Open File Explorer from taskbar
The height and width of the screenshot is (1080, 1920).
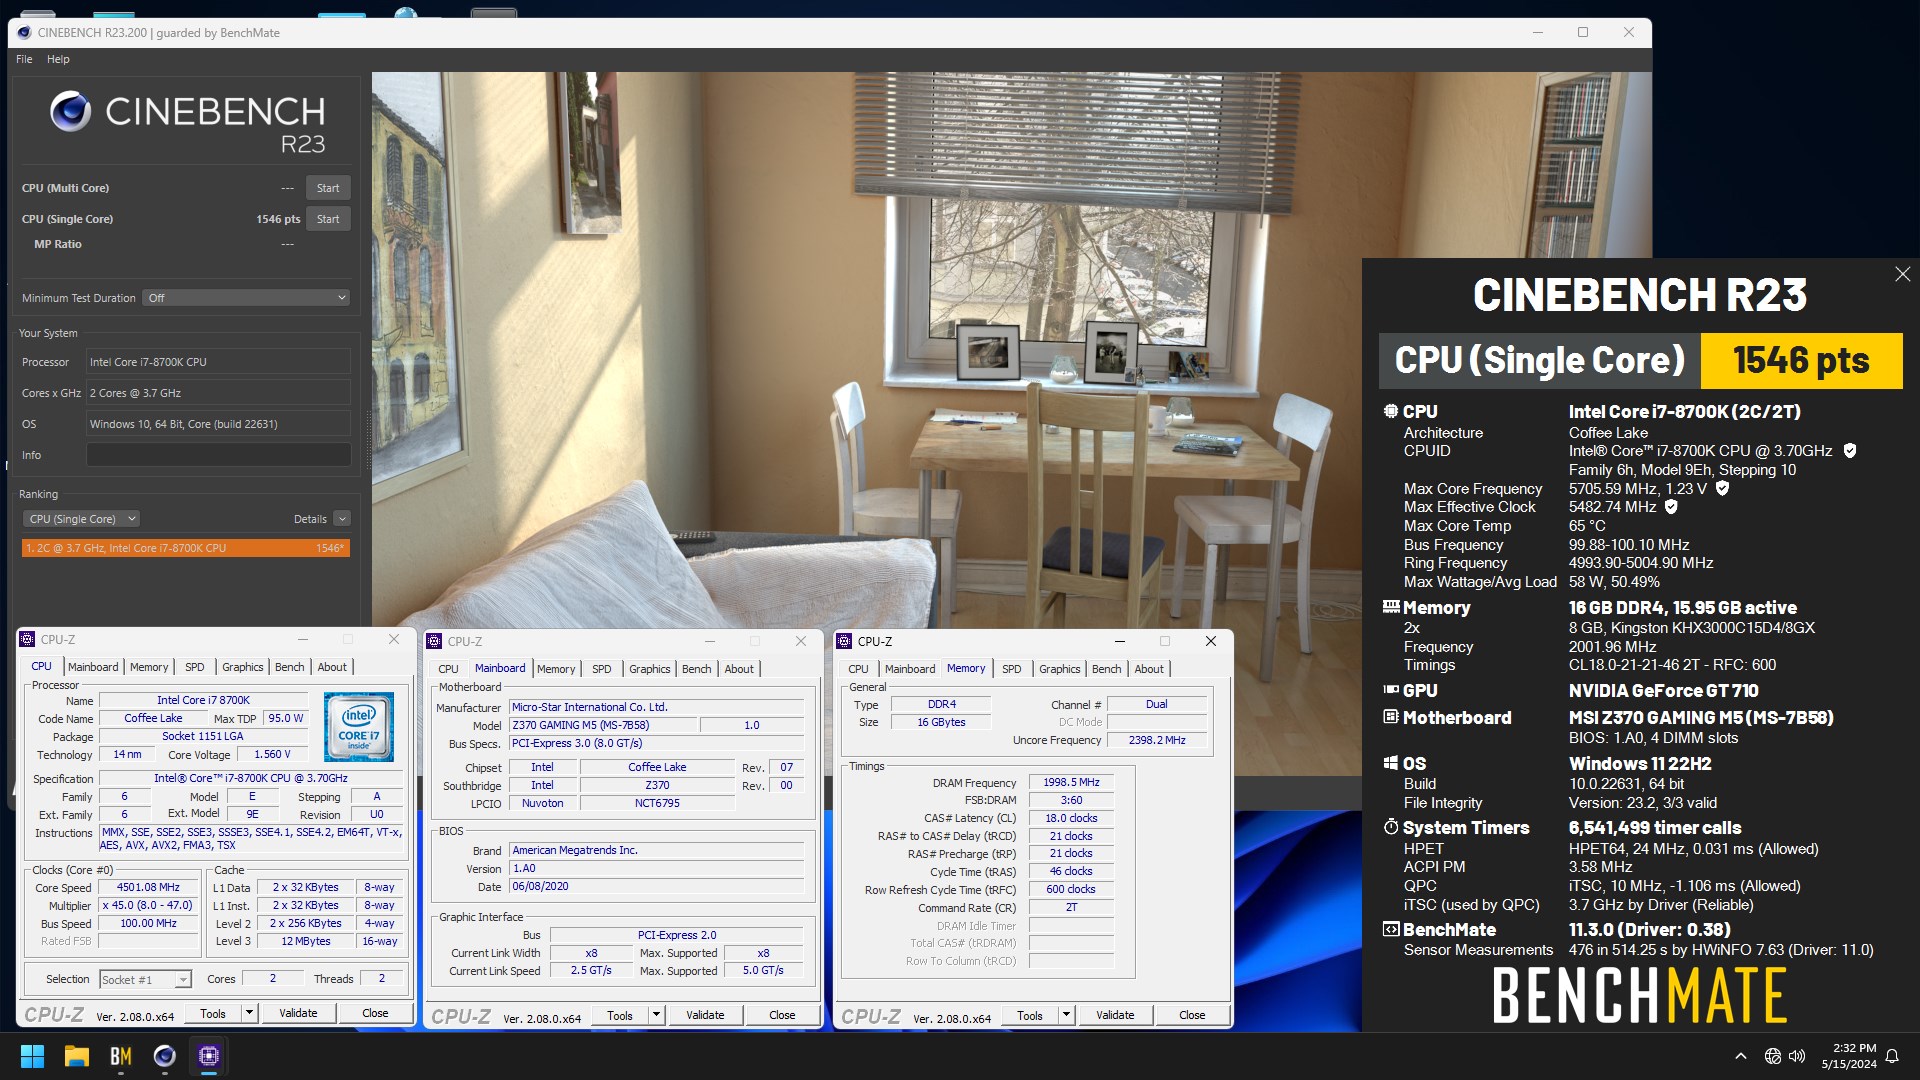pyautogui.click(x=77, y=1056)
